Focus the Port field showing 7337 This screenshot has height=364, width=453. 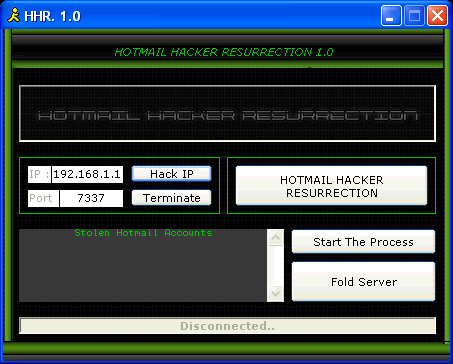pyautogui.click(x=91, y=198)
